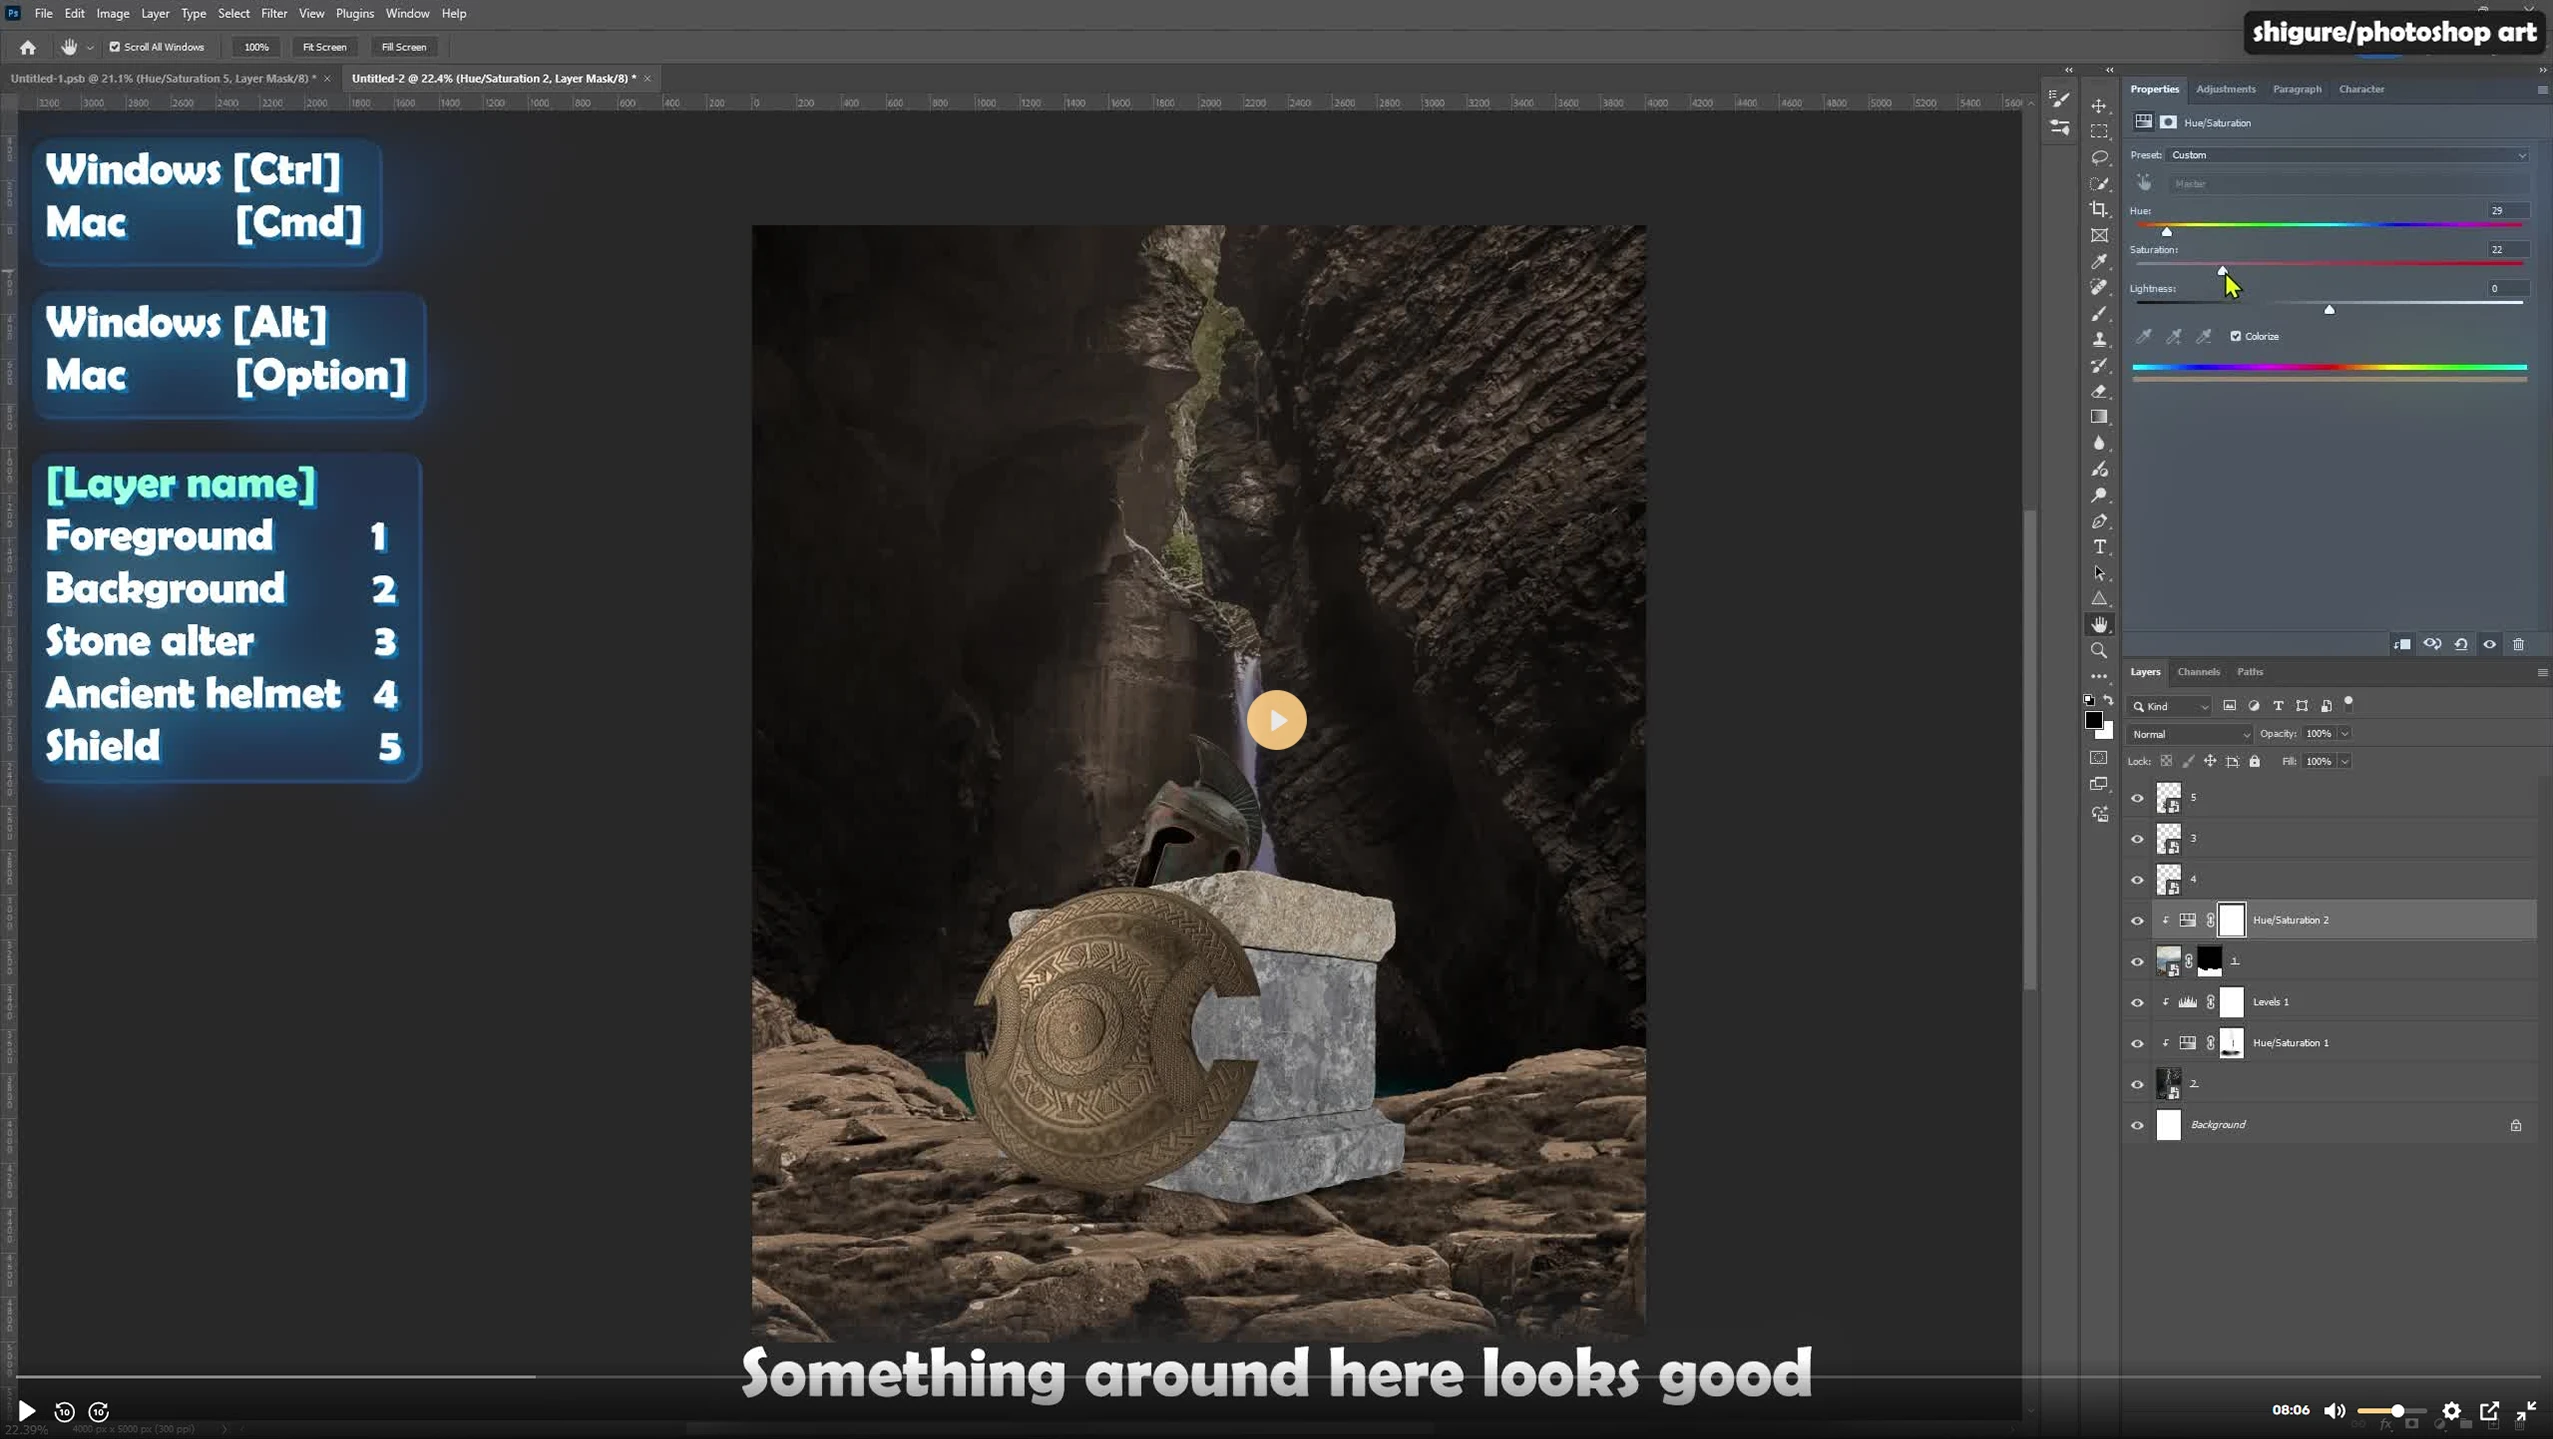Hide the Background layer visibility
This screenshot has width=2553, height=1439.
point(2138,1126)
